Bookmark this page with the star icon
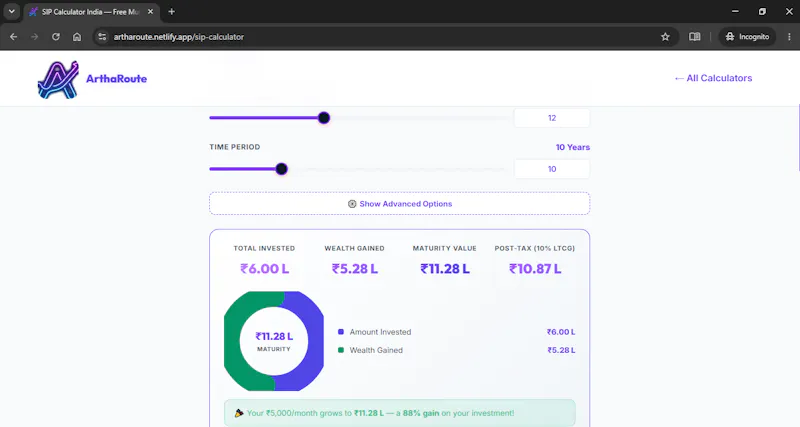 [x=665, y=37]
